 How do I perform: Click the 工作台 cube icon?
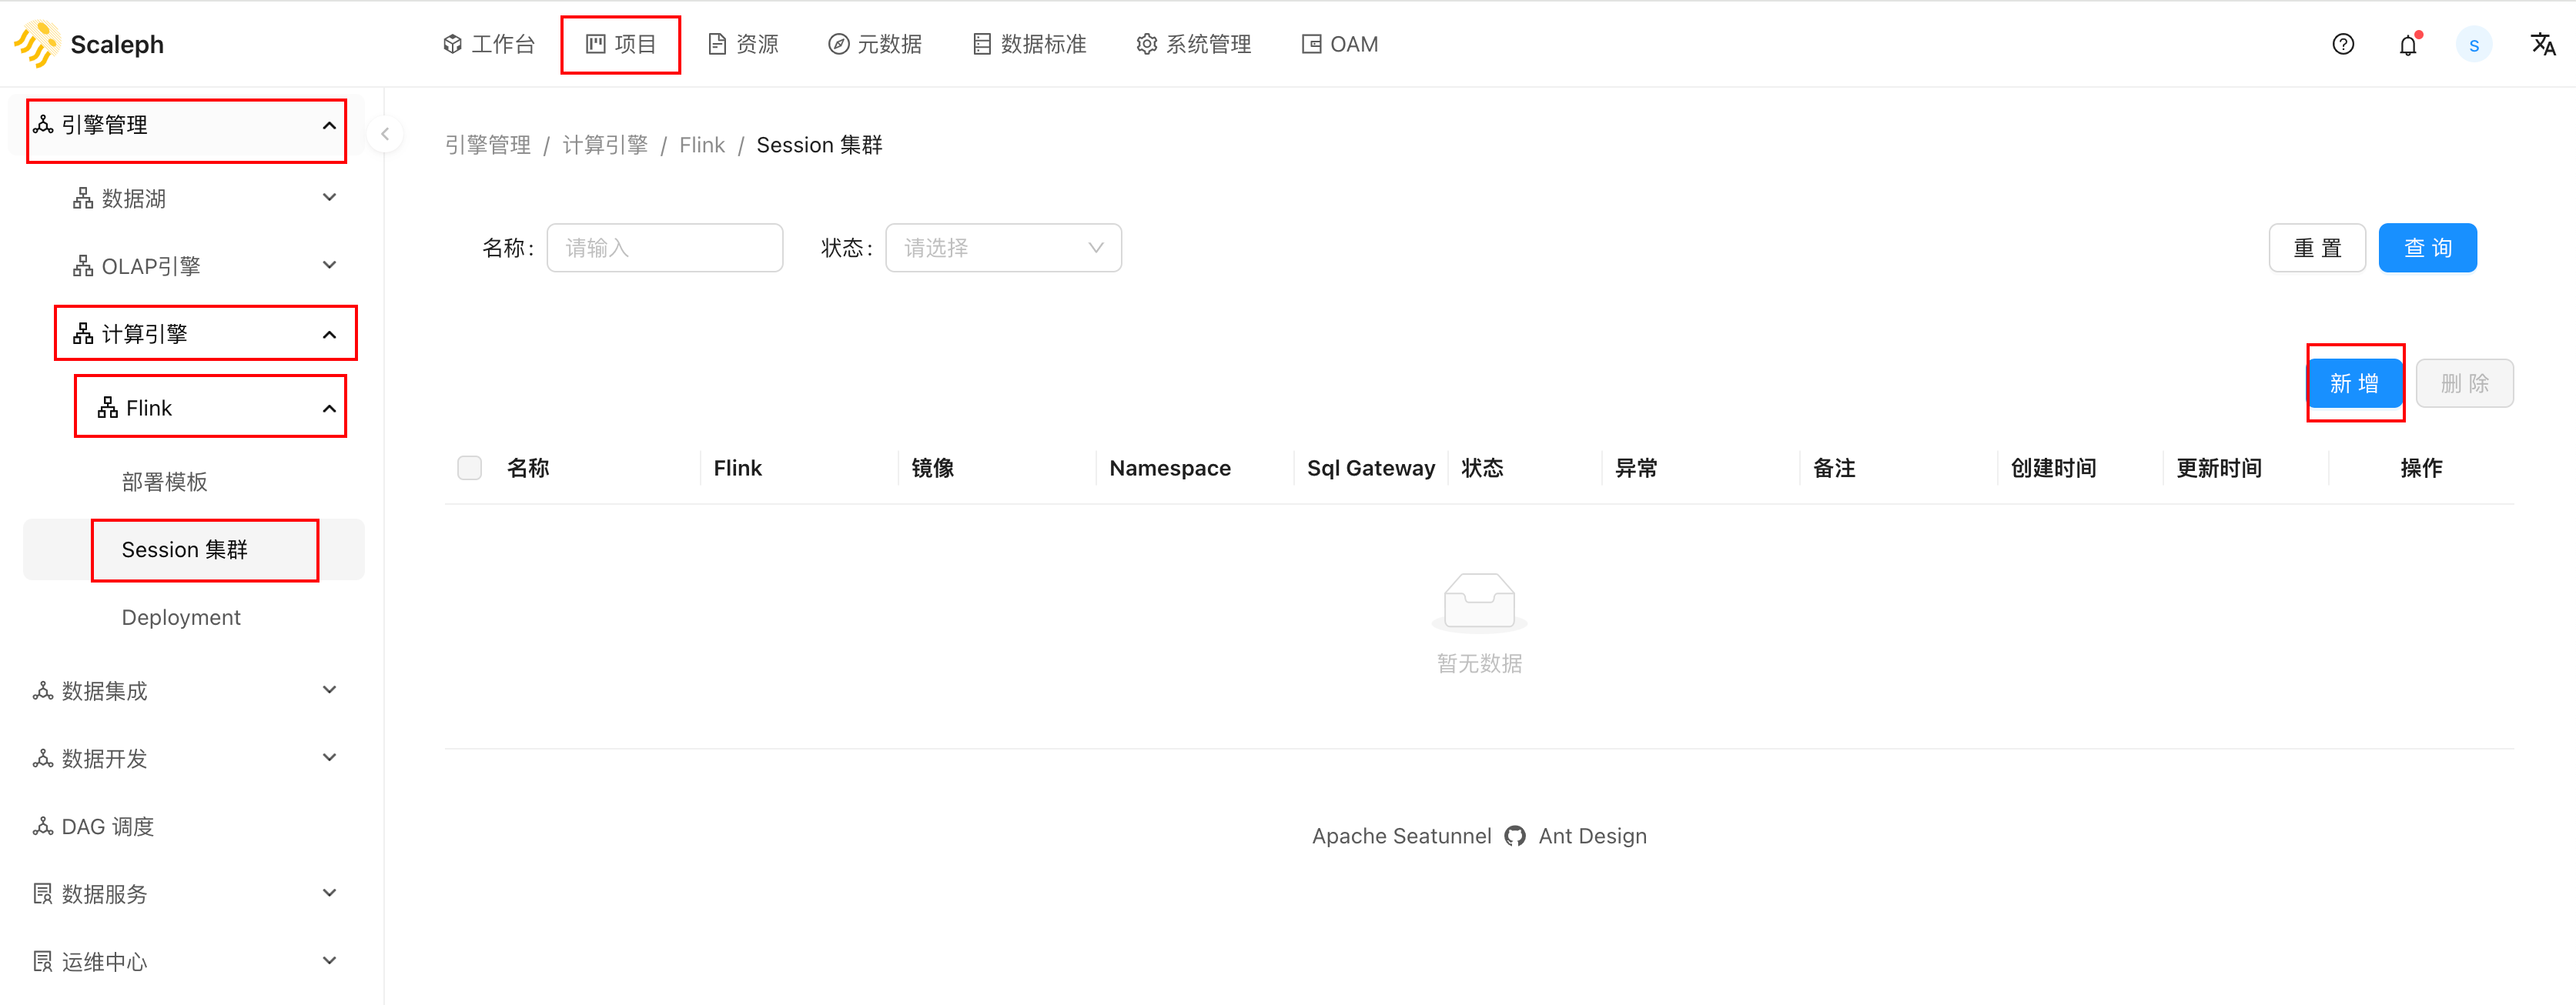(x=453, y=44)
